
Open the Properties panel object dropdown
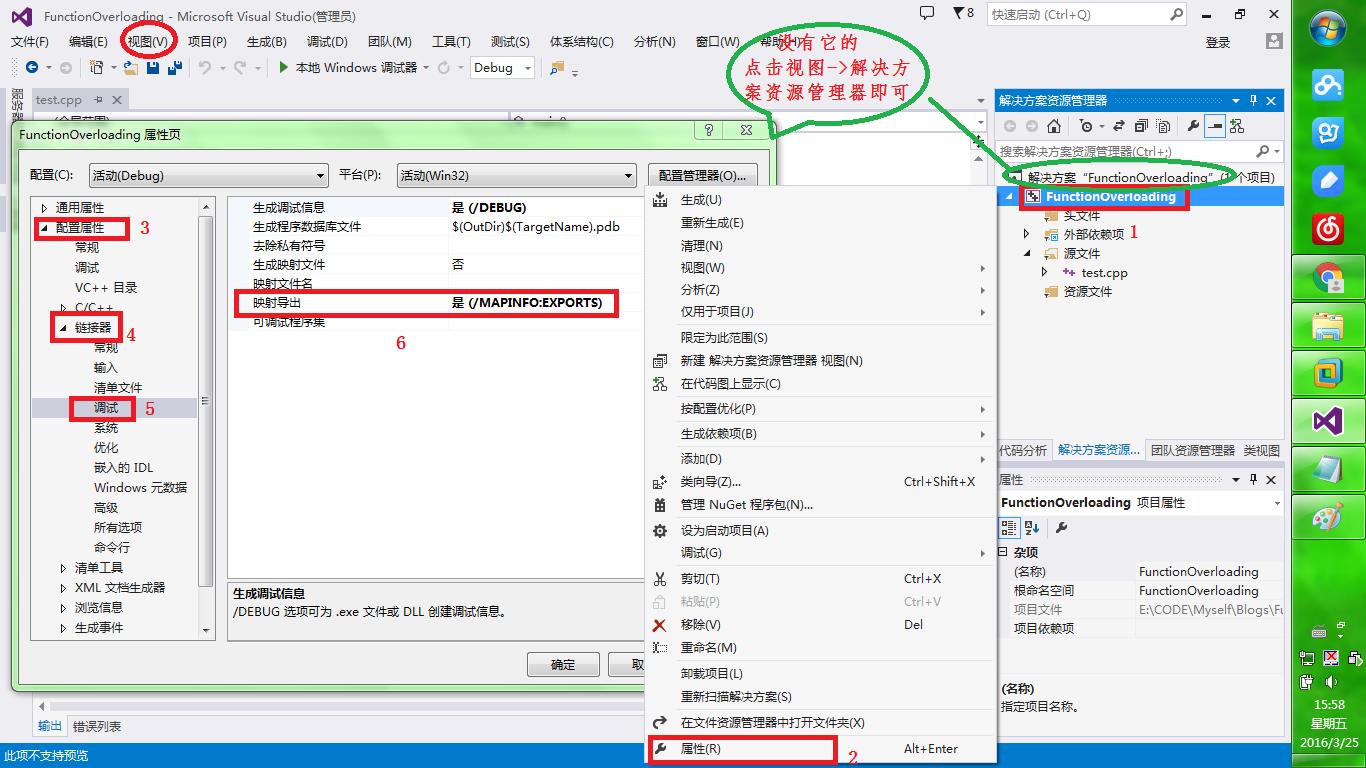pos(1277,503)
